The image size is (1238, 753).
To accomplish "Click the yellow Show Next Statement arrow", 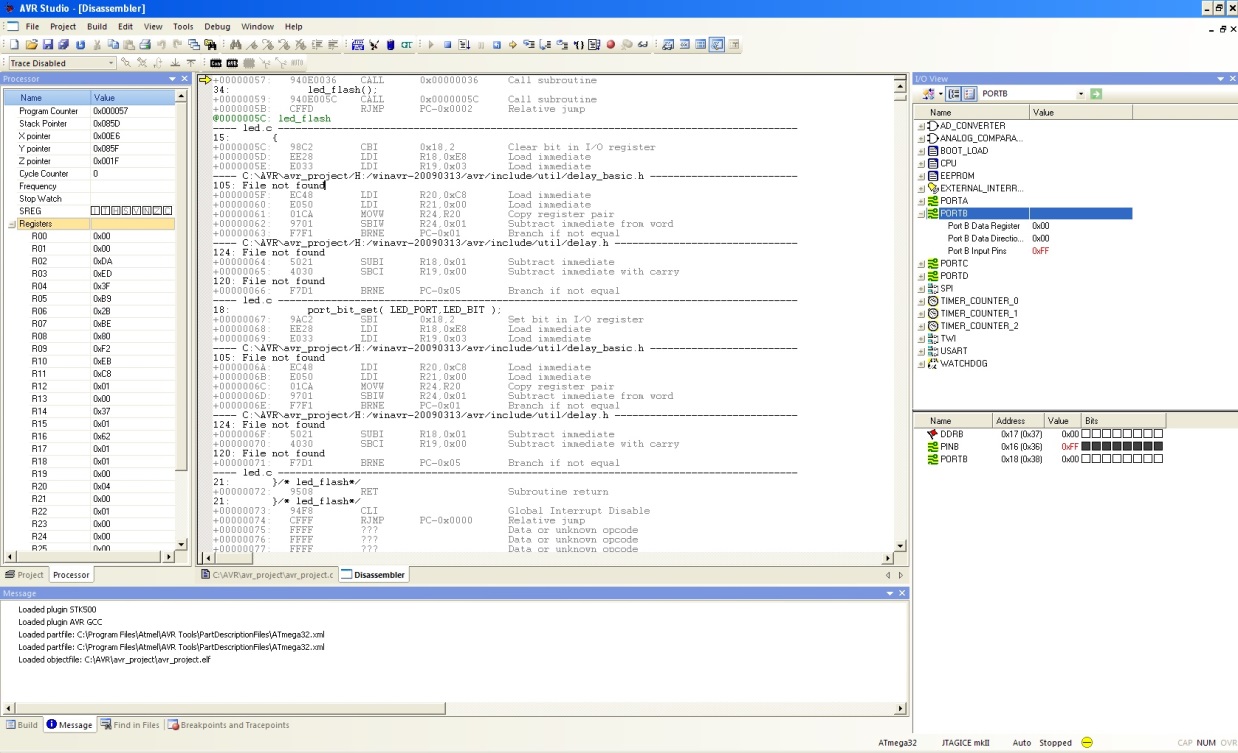I will click(512, 45).
